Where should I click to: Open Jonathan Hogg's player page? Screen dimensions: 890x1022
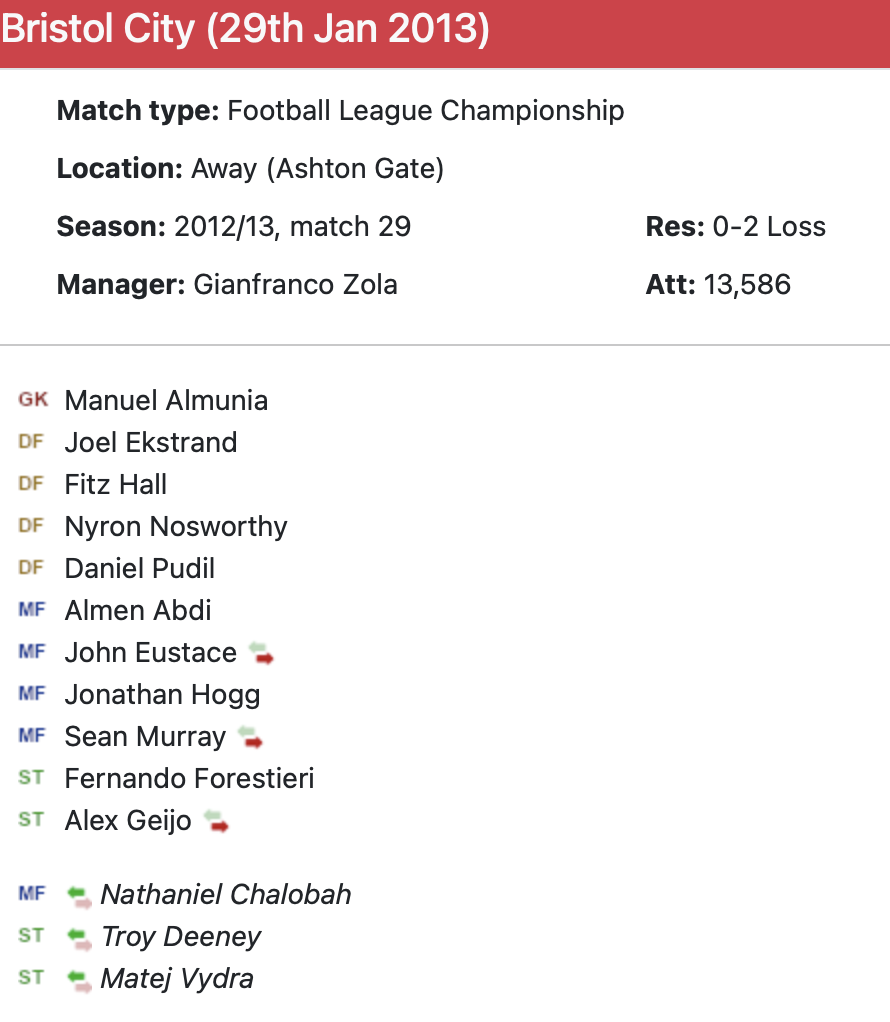pyautogui.click(x=162, y=695)
